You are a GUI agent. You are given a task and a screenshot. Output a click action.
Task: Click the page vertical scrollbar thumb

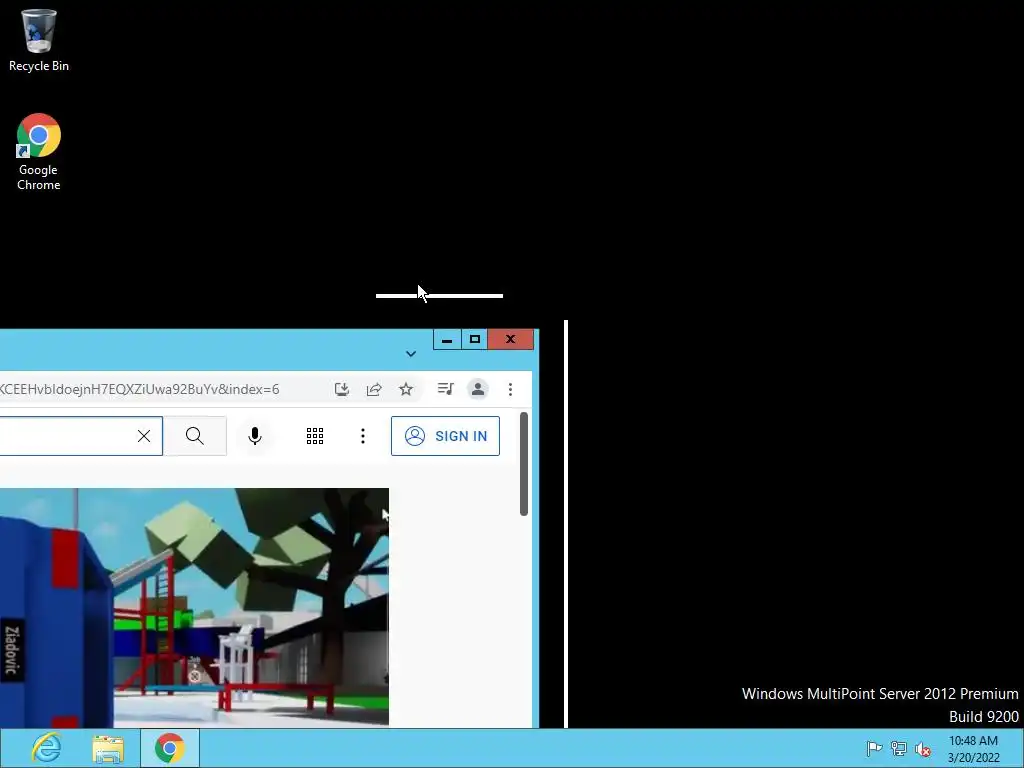(524, 464)
